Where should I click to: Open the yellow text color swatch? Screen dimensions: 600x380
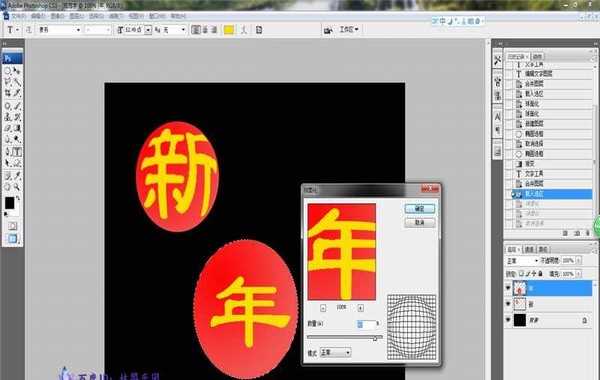229,30
